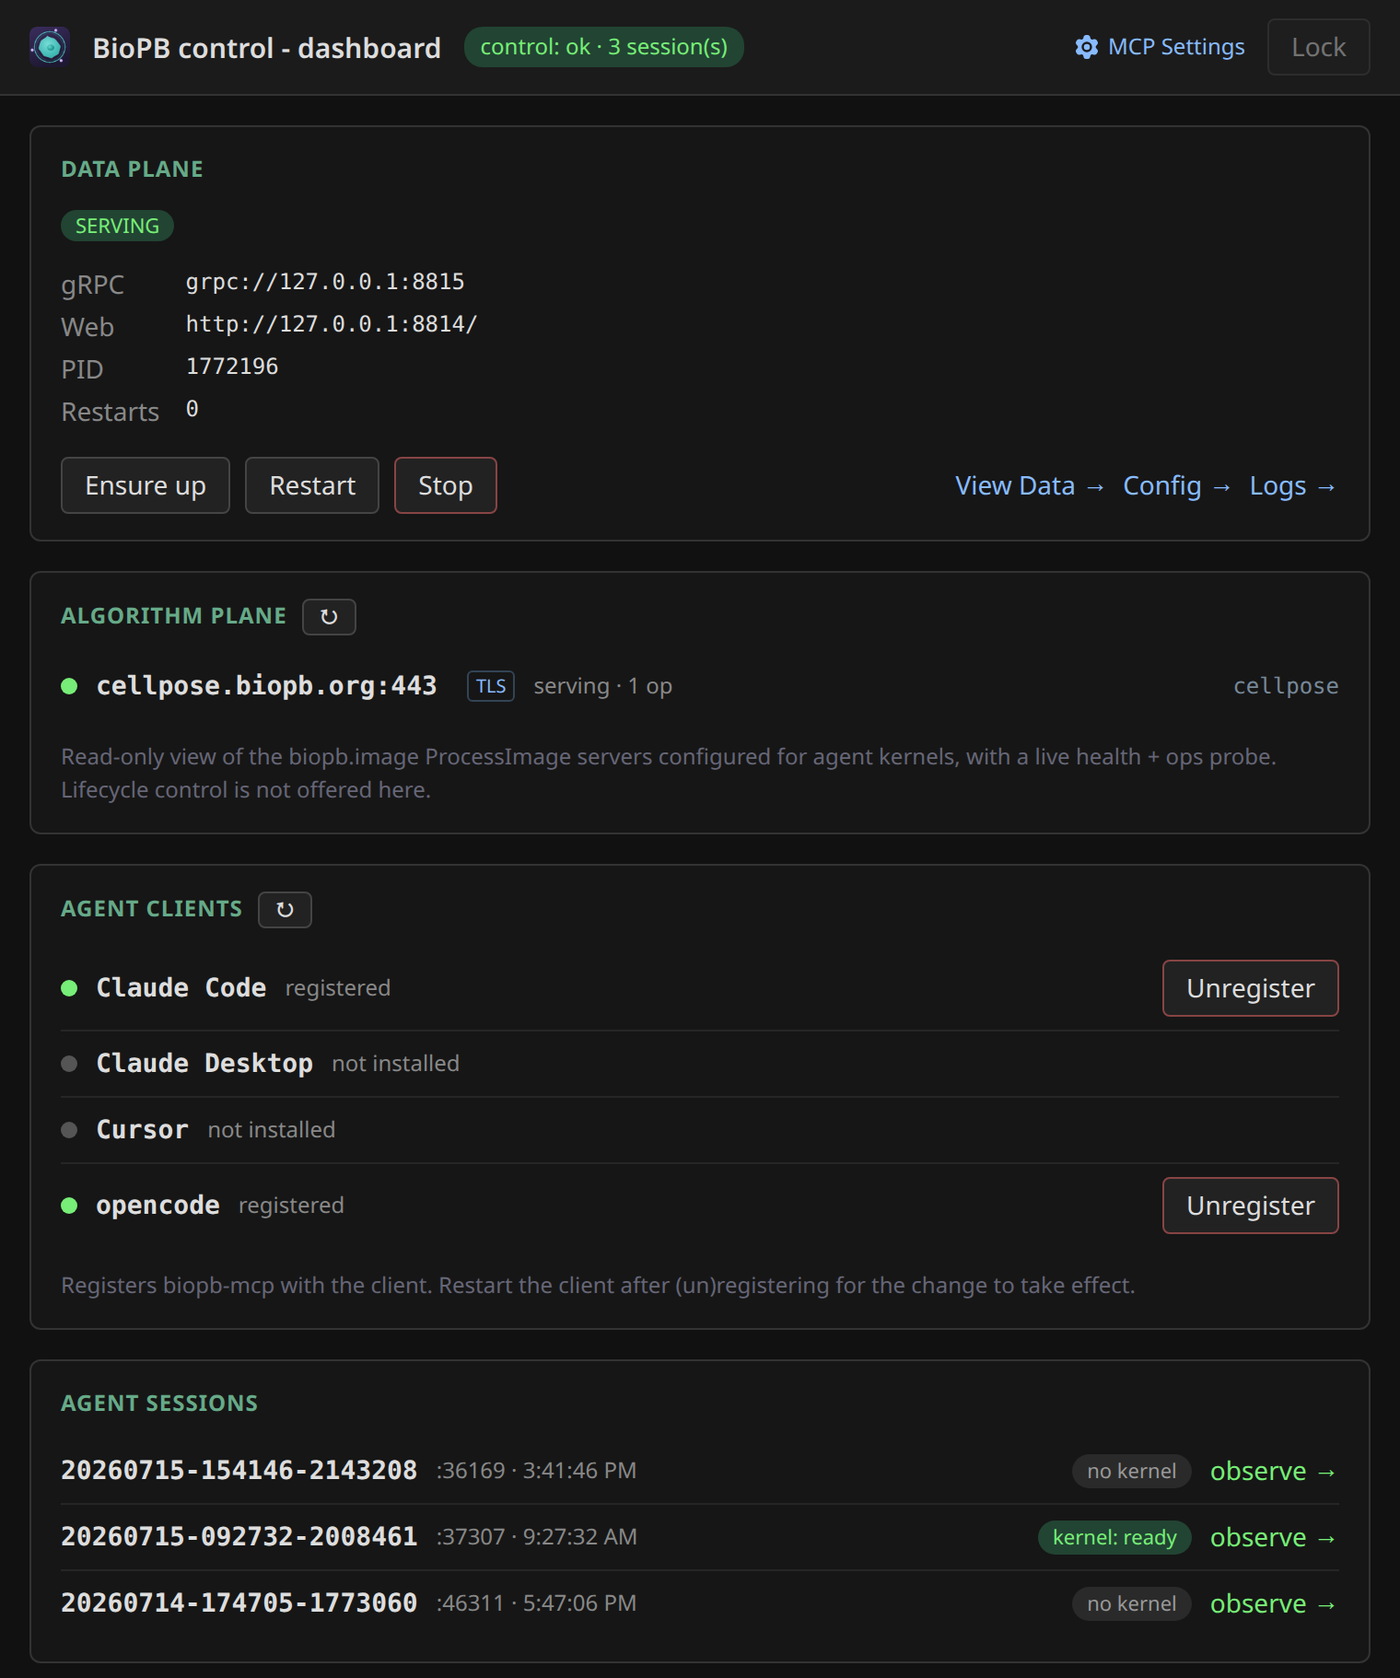
Task: Click the Ensure up button
Action: coord(145,486)
